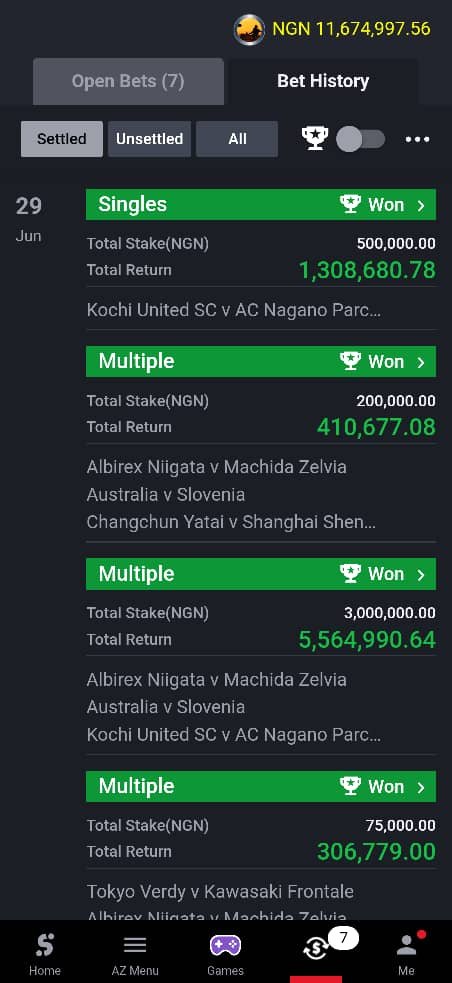Switch to the Bet History tab

(323, 81)
